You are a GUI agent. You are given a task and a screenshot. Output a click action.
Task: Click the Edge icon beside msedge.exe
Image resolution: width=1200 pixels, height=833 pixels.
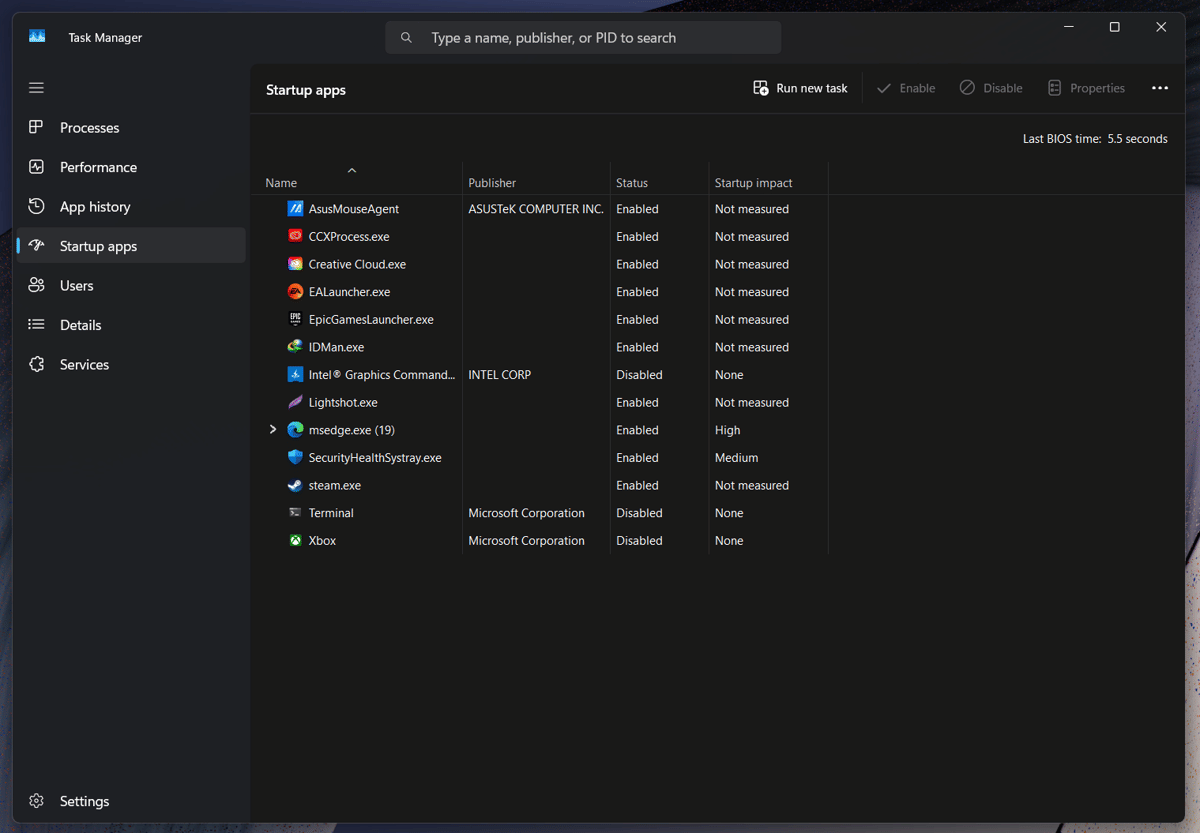click(295, 429)
